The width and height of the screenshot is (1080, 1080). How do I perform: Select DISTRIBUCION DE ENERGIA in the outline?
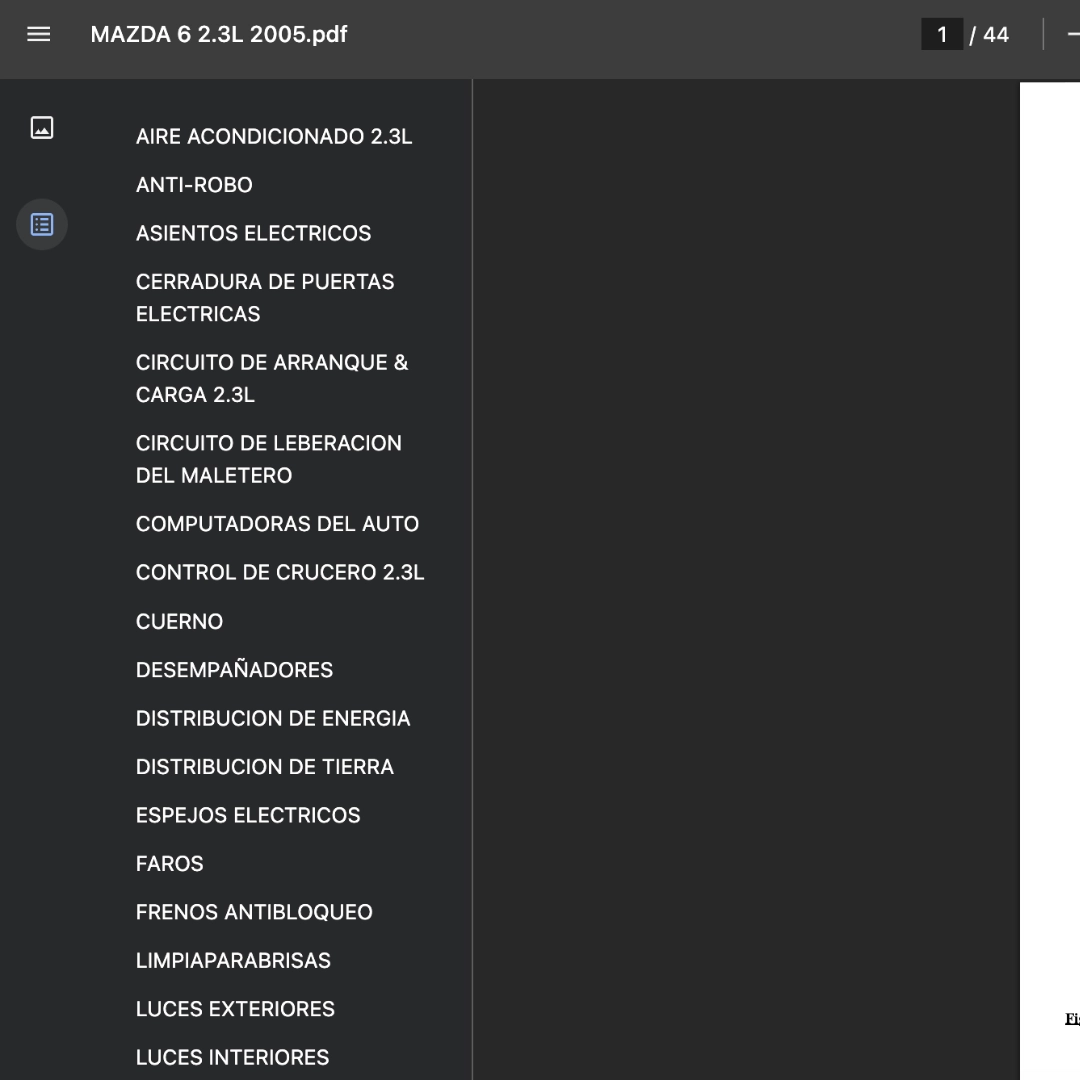pos(273,718)
